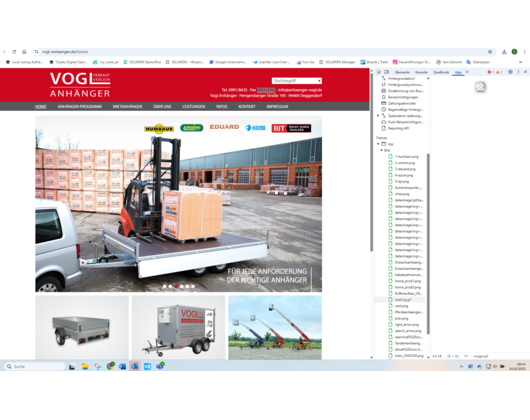Select 1-humbaur.png in the frames tree

(x=407, y=157)
